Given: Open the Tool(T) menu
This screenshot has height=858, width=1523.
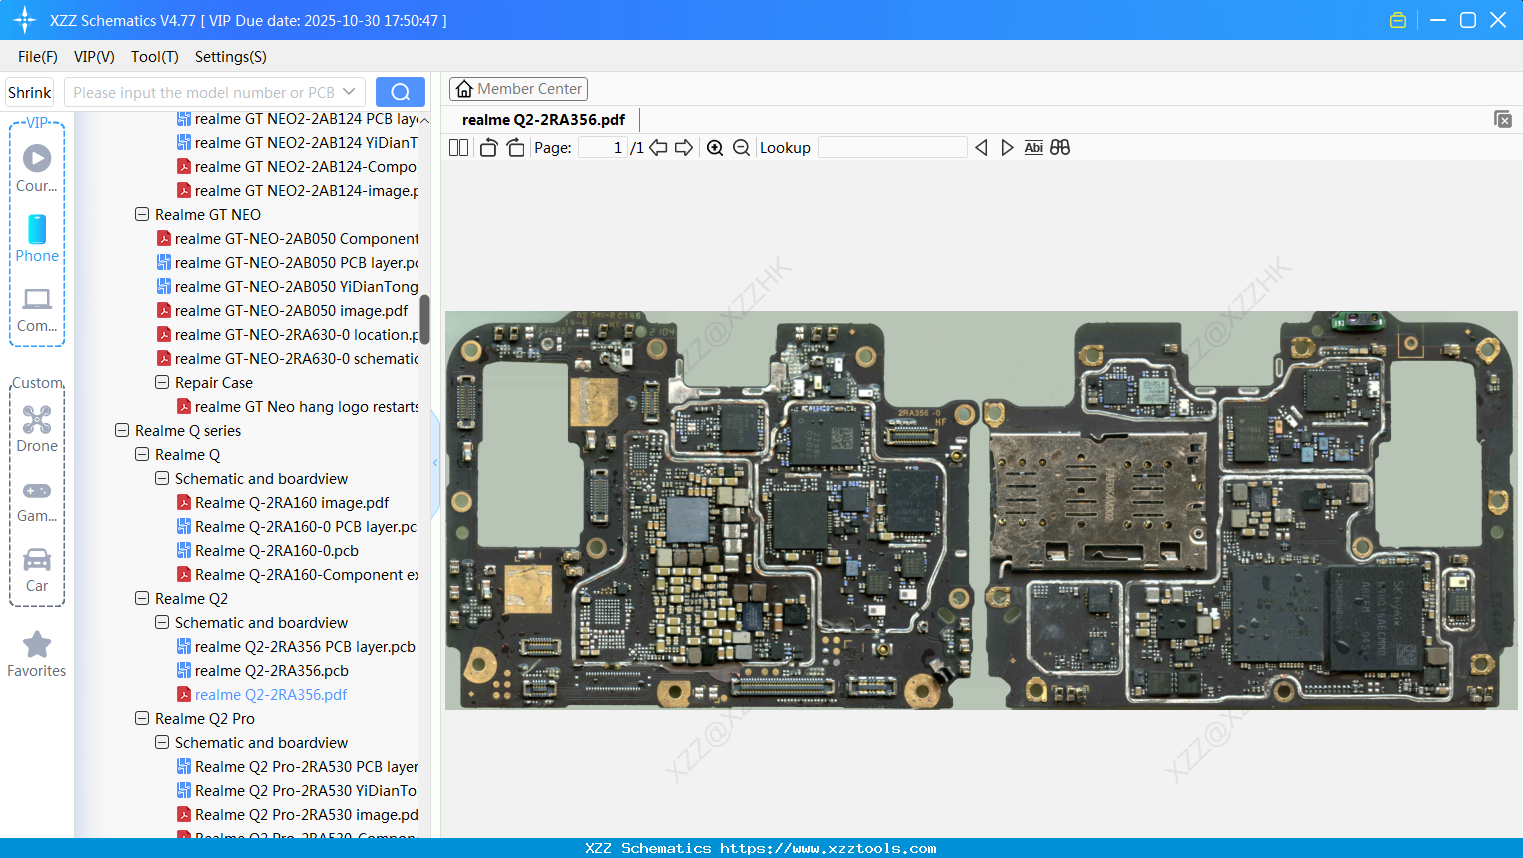Looking at the screenshot, I should point(154,57).
